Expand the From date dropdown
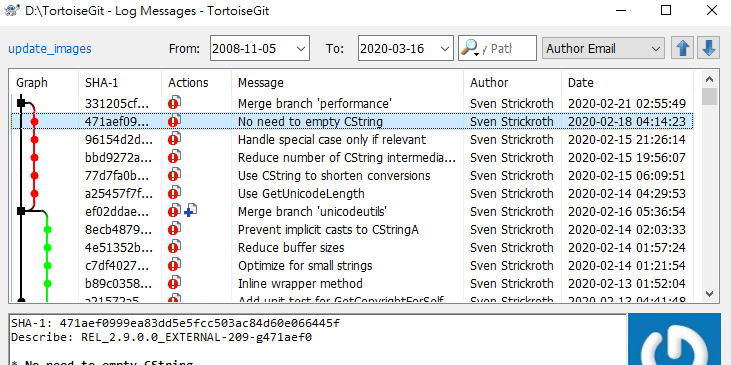Viewport: 731px width, 365px height. click(301, 48)
